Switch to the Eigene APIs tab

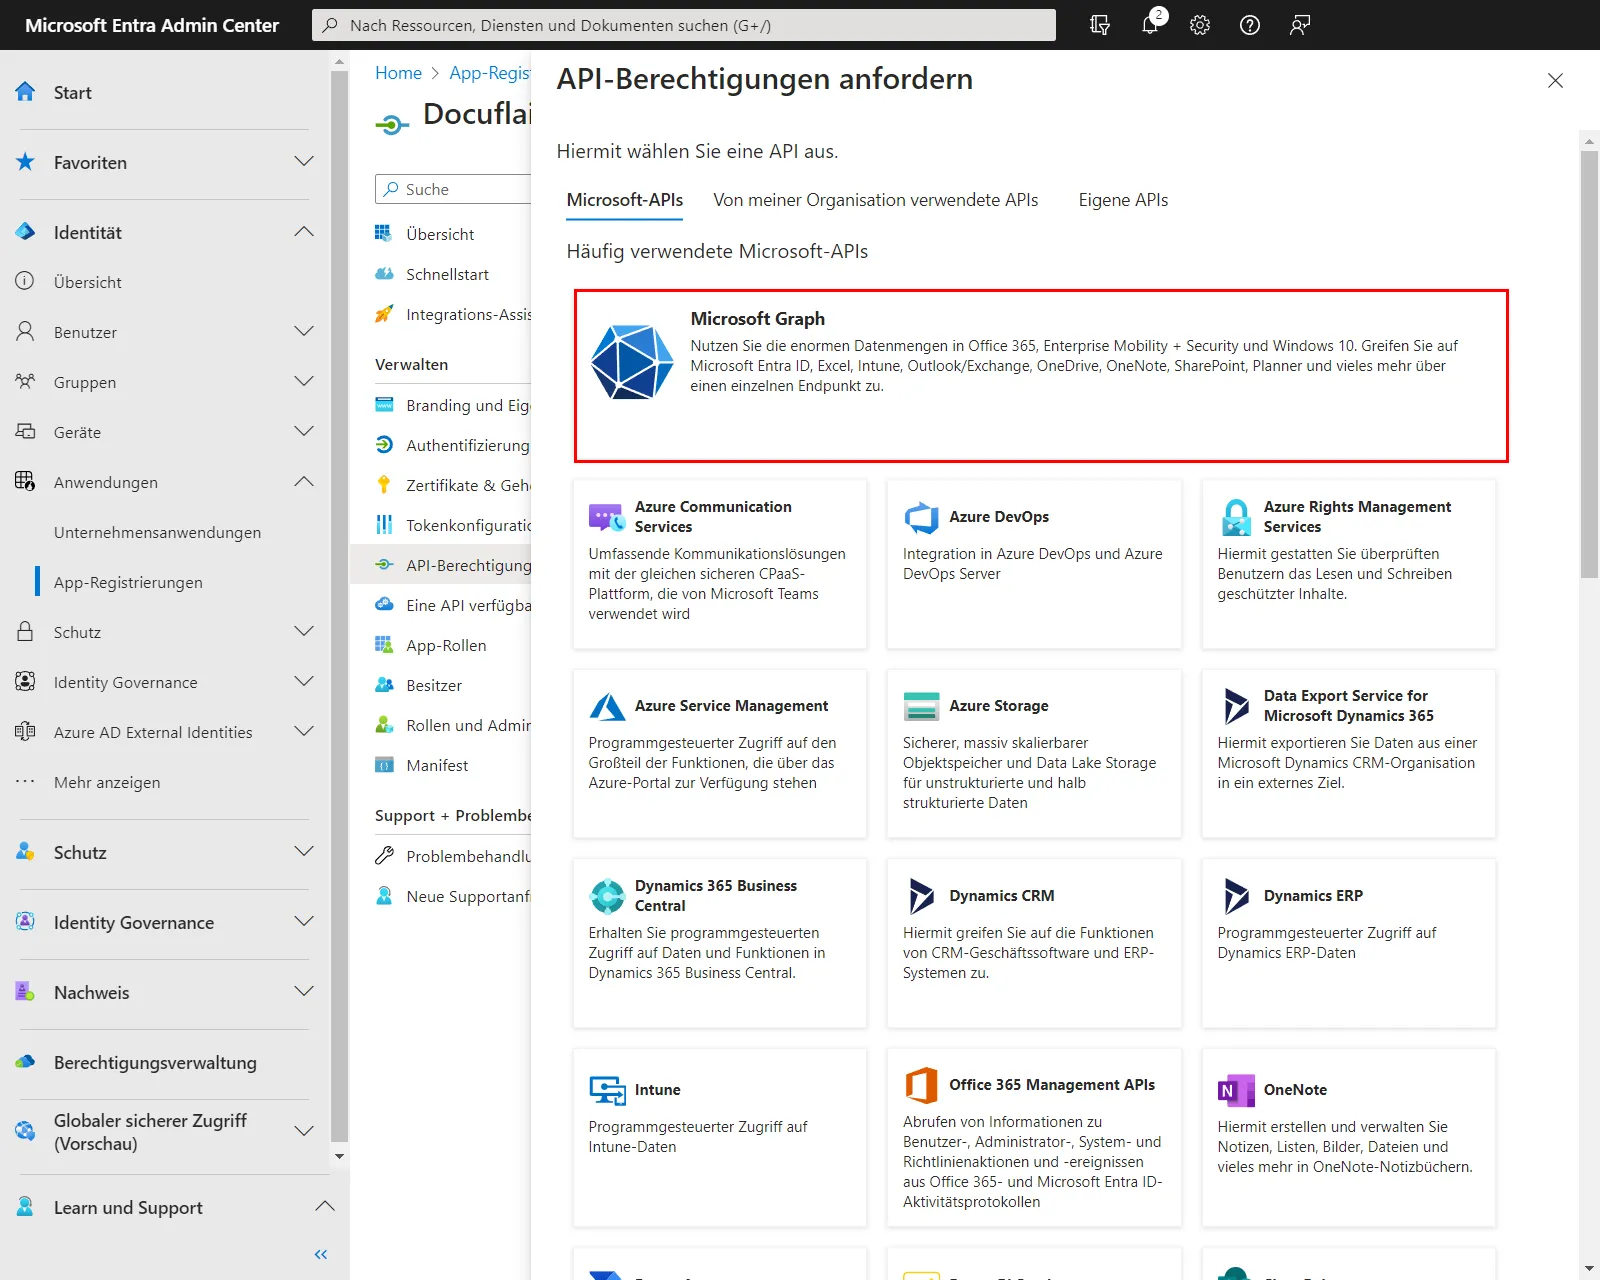pos(1123,200)
